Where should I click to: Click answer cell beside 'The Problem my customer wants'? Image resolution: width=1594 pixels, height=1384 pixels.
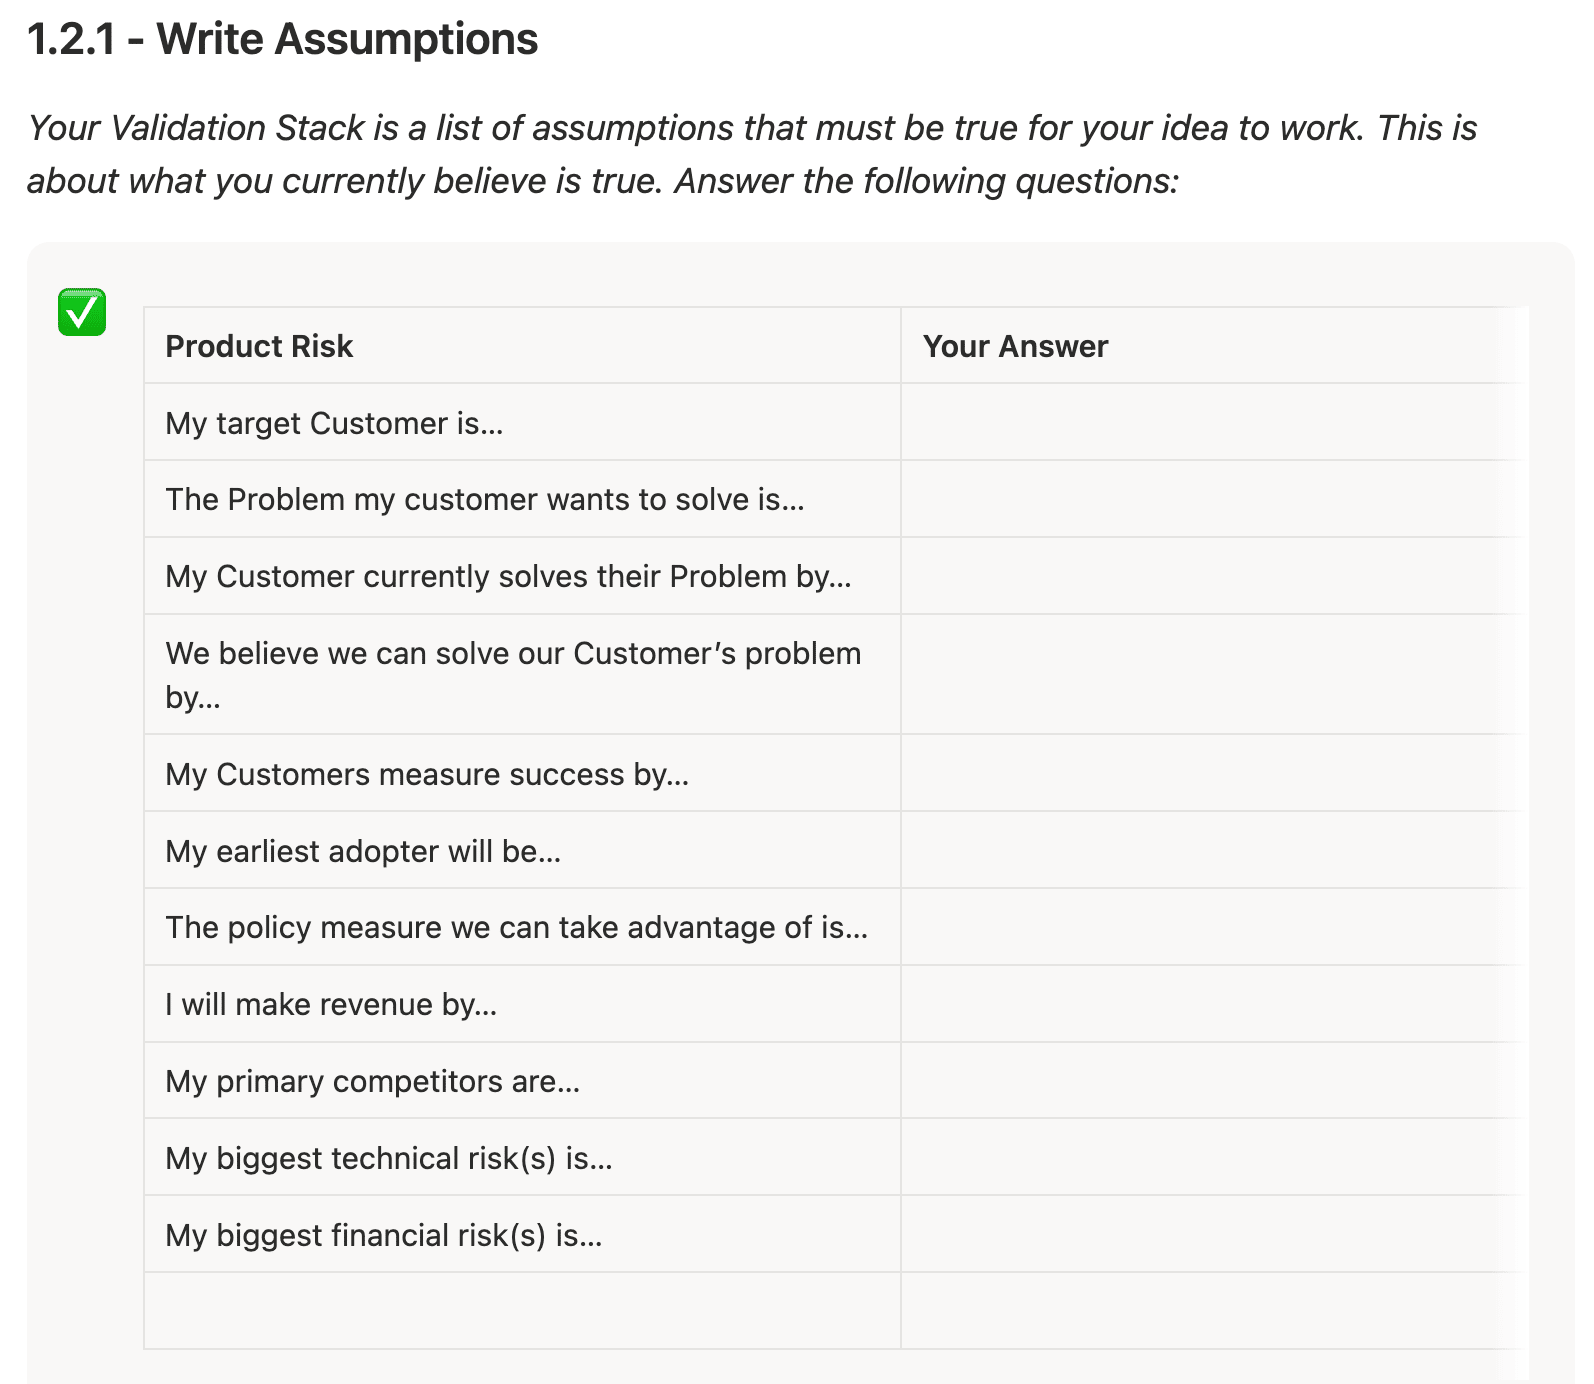1213,499
